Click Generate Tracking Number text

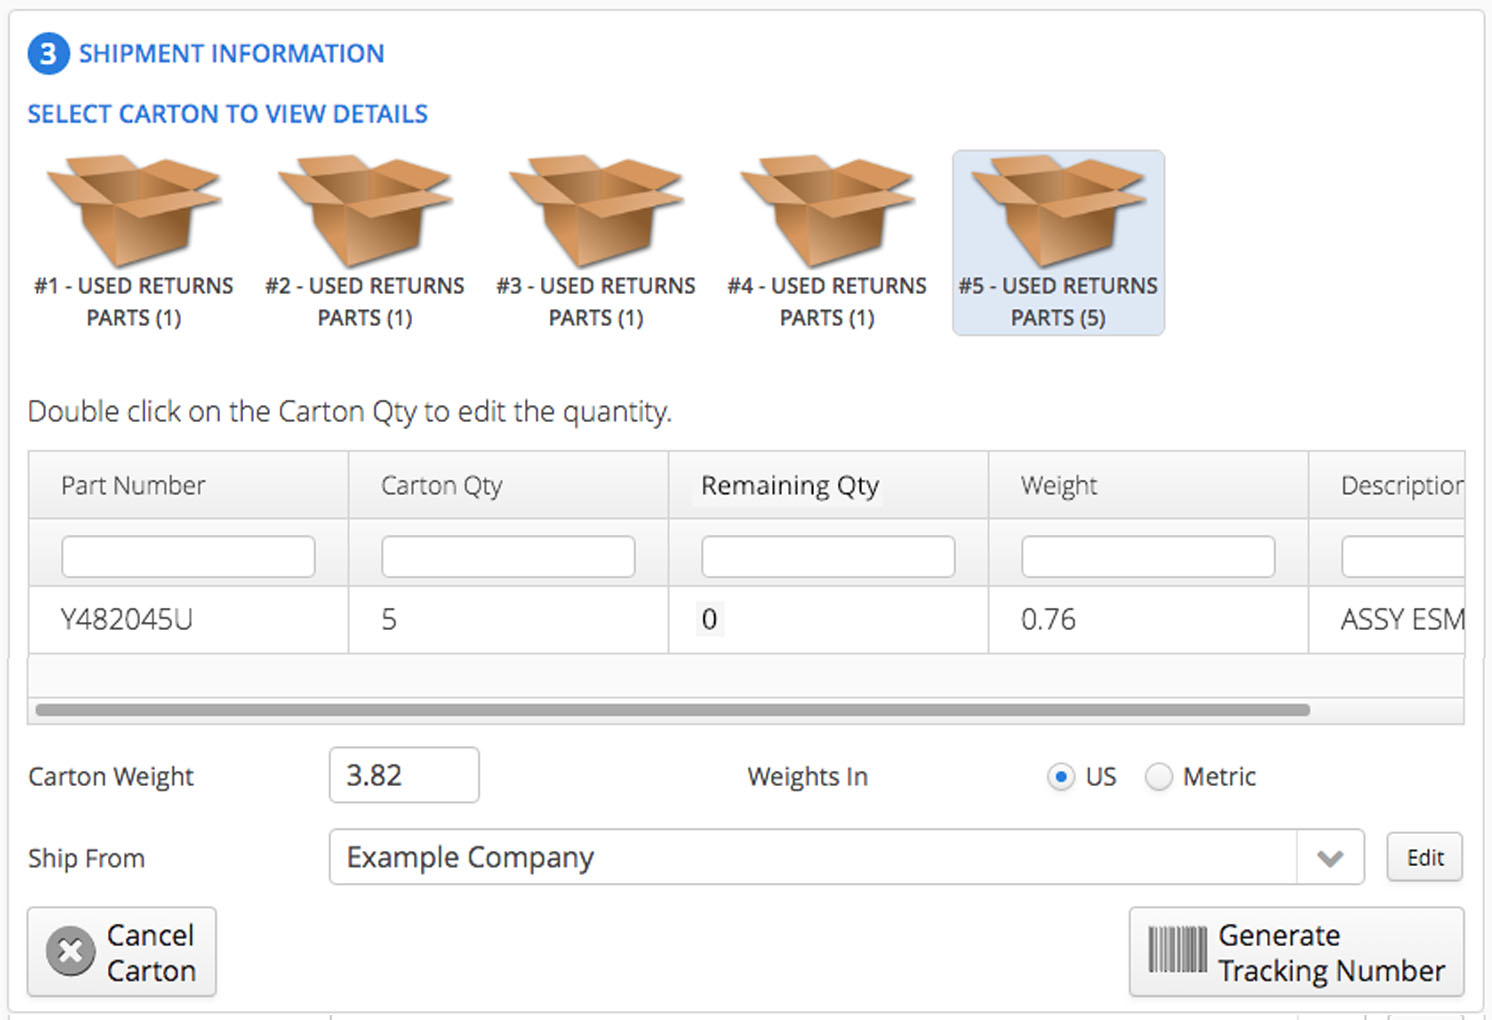tap(1331, 952)
